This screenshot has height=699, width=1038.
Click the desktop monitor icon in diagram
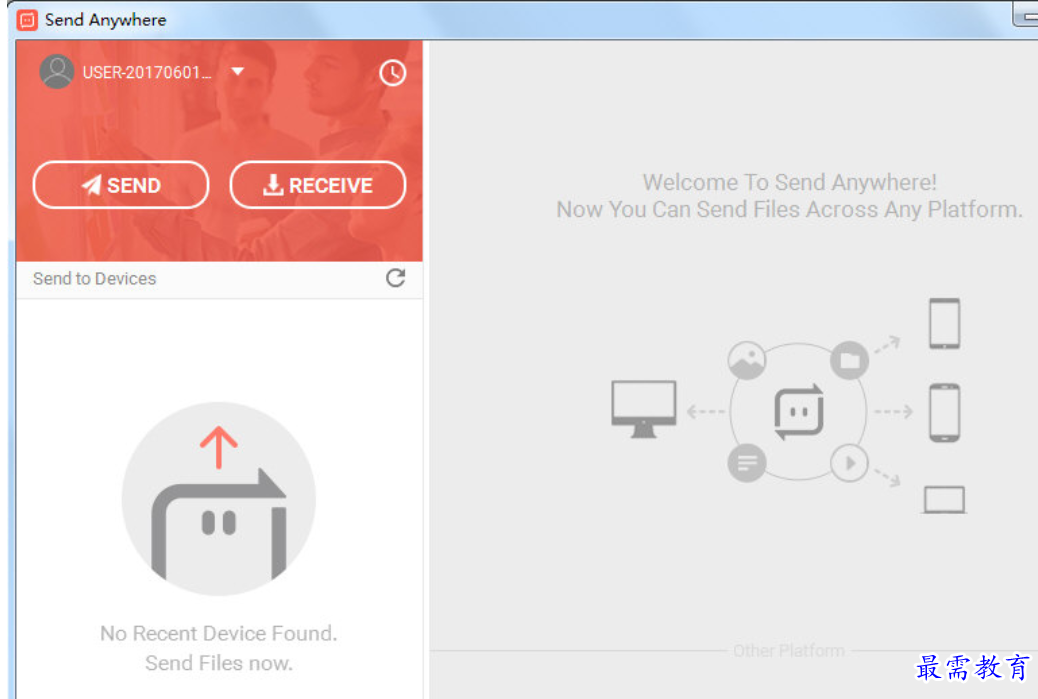(643, 409)
